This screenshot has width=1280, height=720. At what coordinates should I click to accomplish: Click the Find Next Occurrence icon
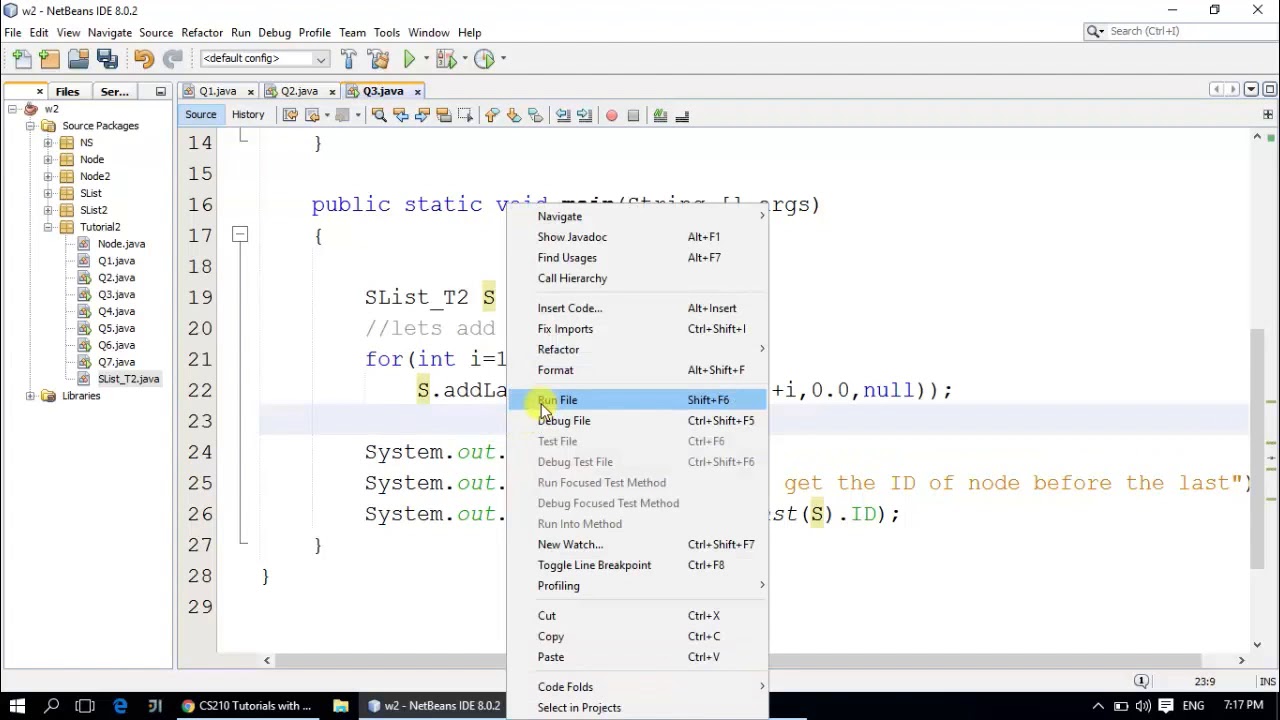coord(422,115)
